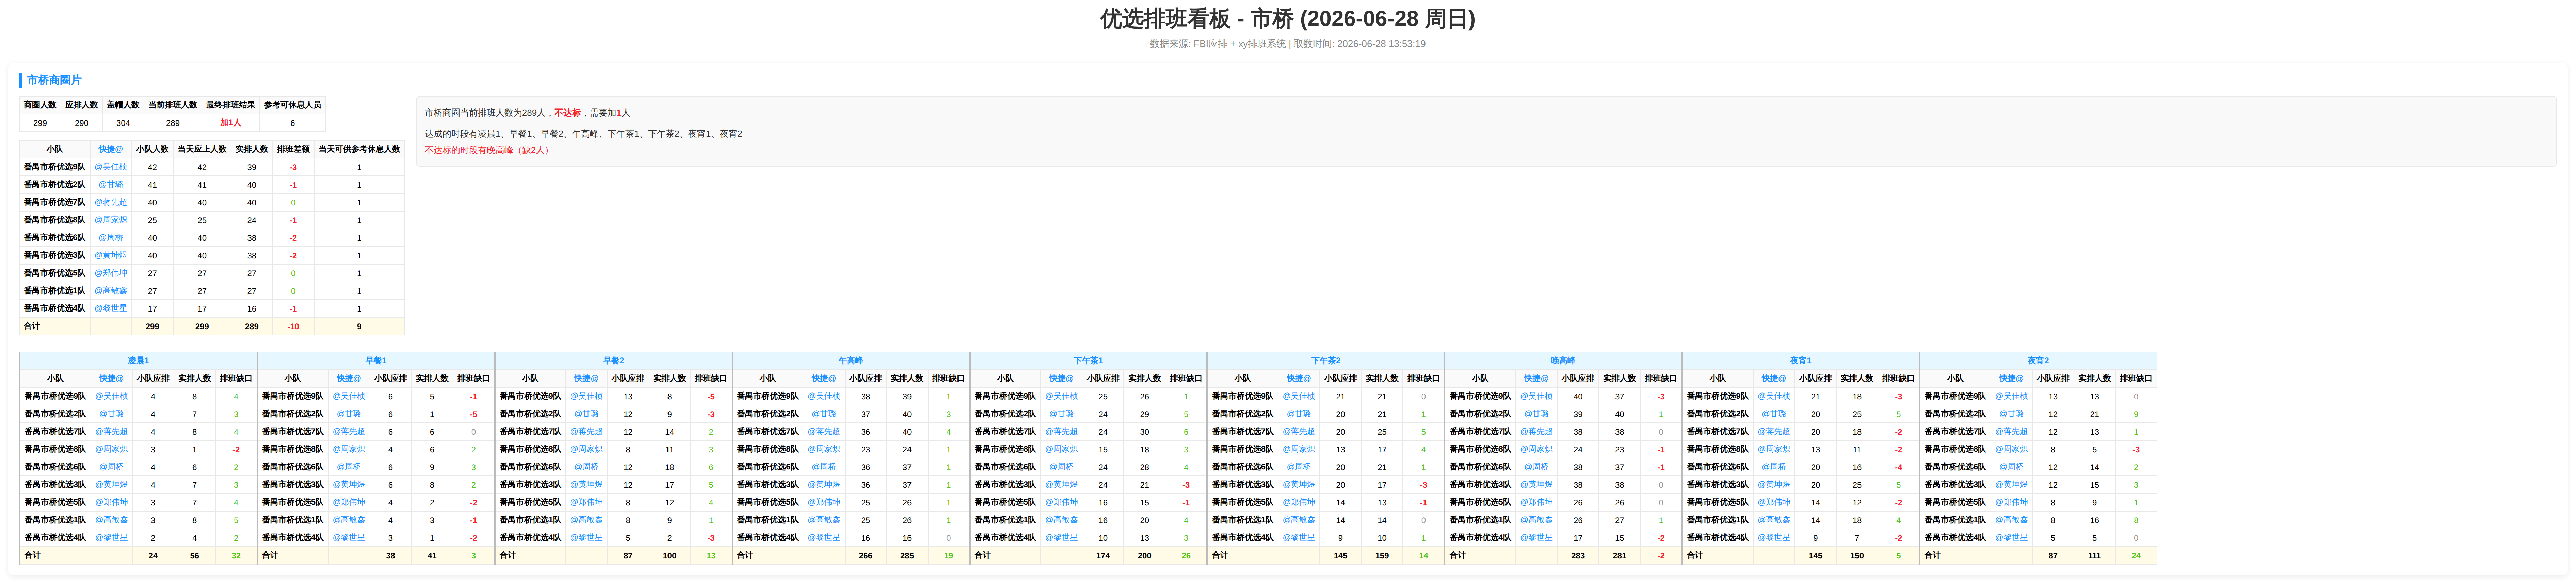2576x585 pixels.
Task: Click the 159 total in 下午茶2 table
Action: [1382, 556]
